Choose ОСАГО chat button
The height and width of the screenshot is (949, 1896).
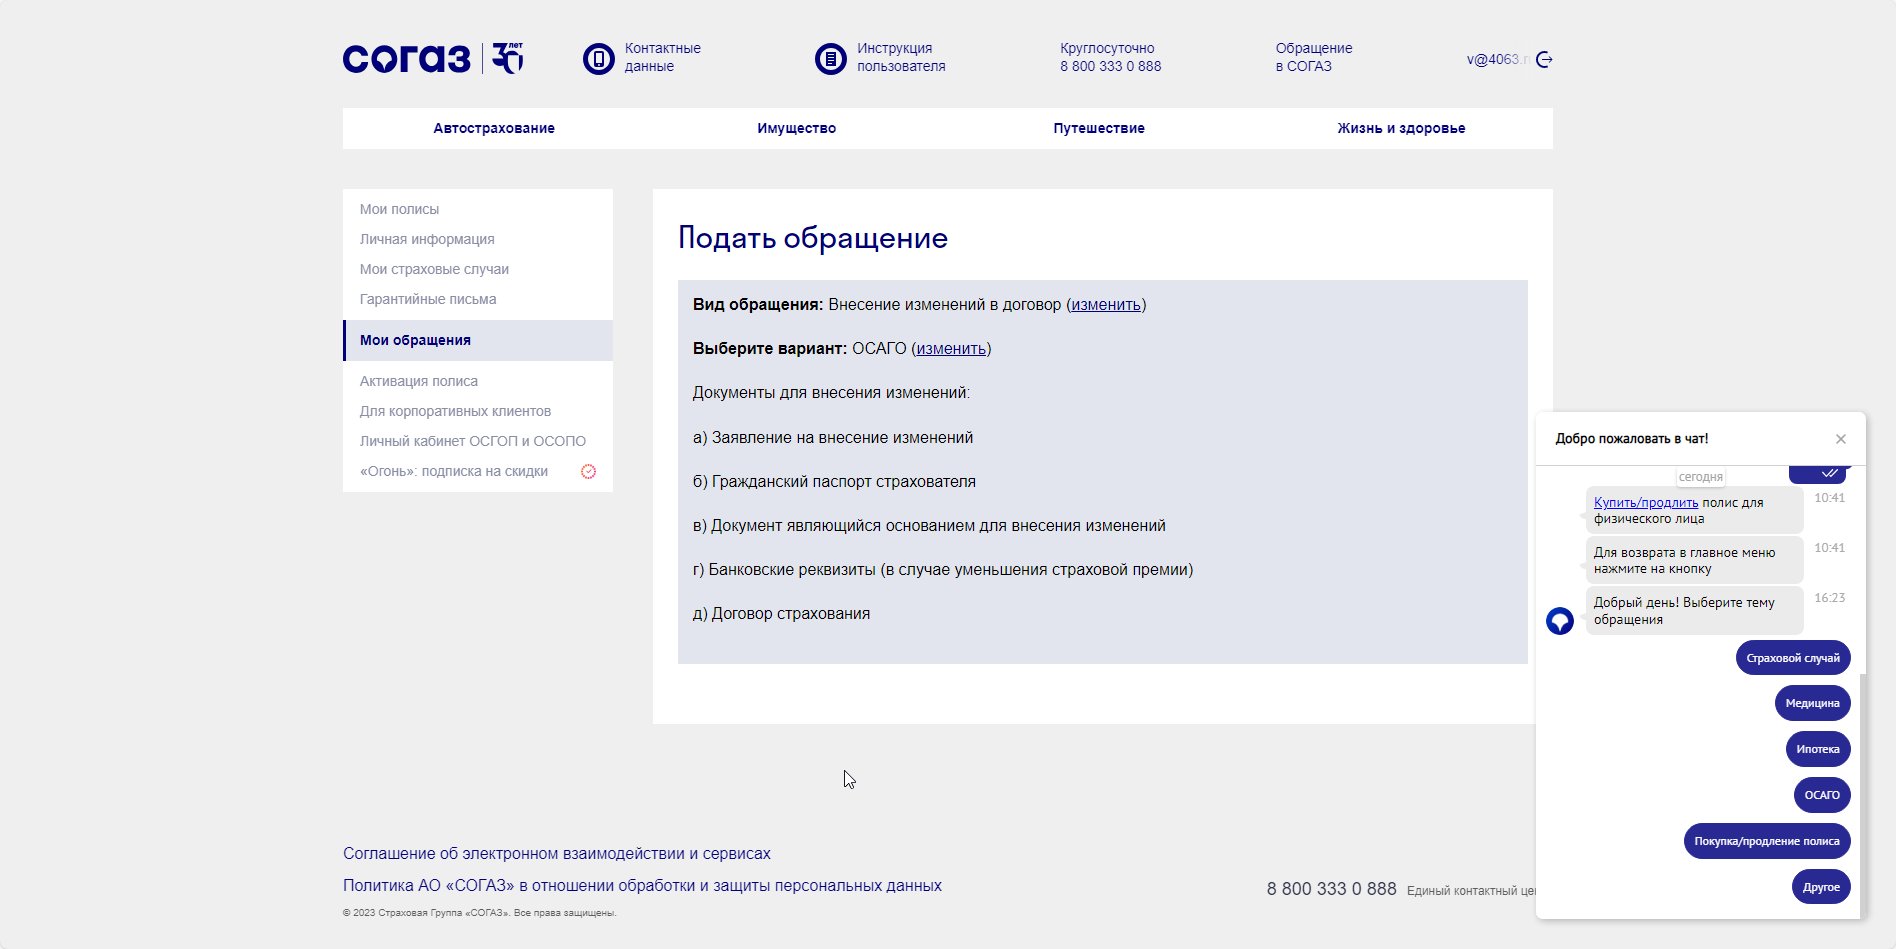coord(1822,795)
